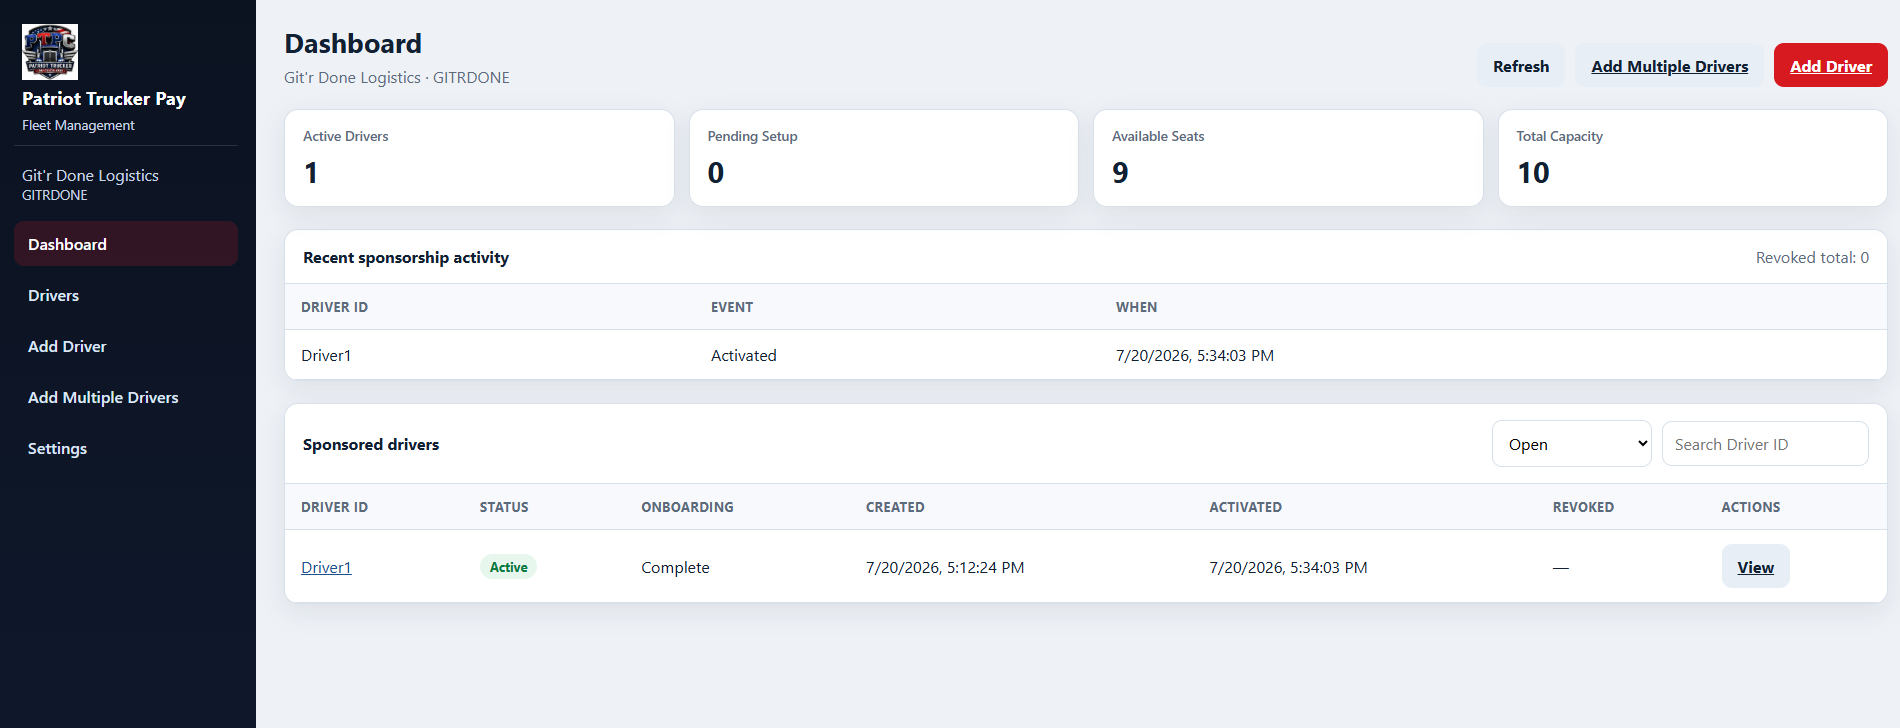The width and height of the screenshot is (1900, 728).
Task: Click the ONBOARDING column header
Action: click(687, 507)
